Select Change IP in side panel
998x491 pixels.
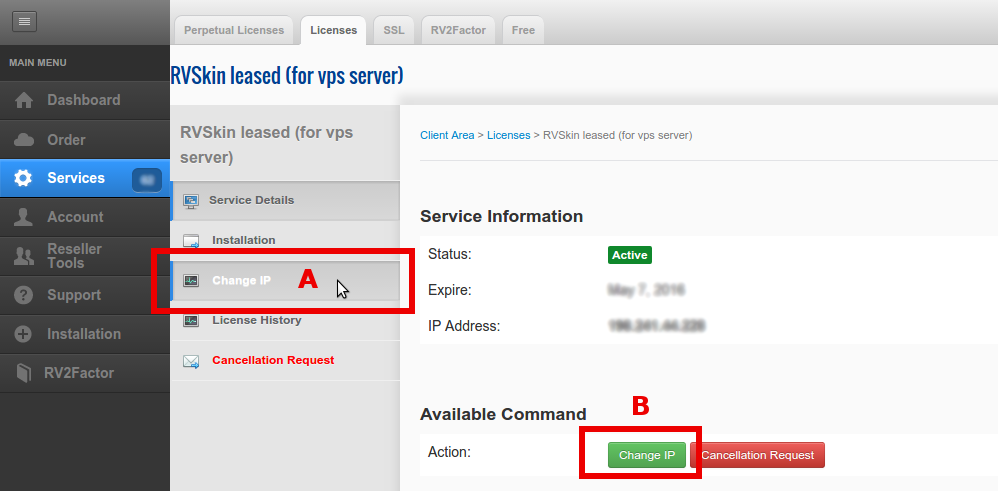(x=285, y=280)
